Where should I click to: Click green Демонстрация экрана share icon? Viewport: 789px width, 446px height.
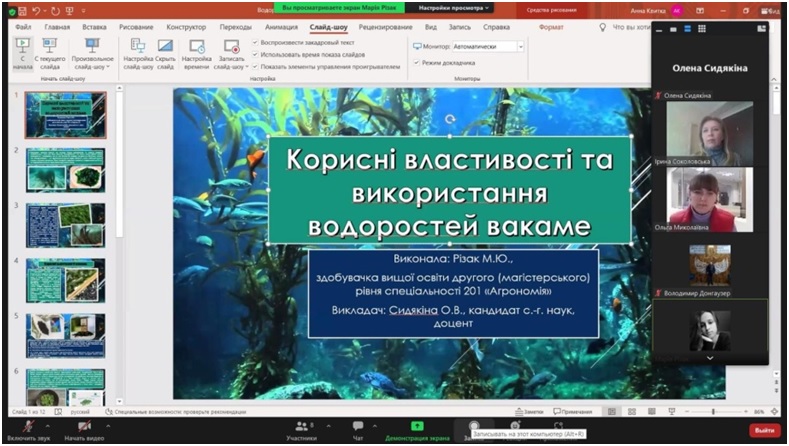pyautogui.click(x=417, y=426)
